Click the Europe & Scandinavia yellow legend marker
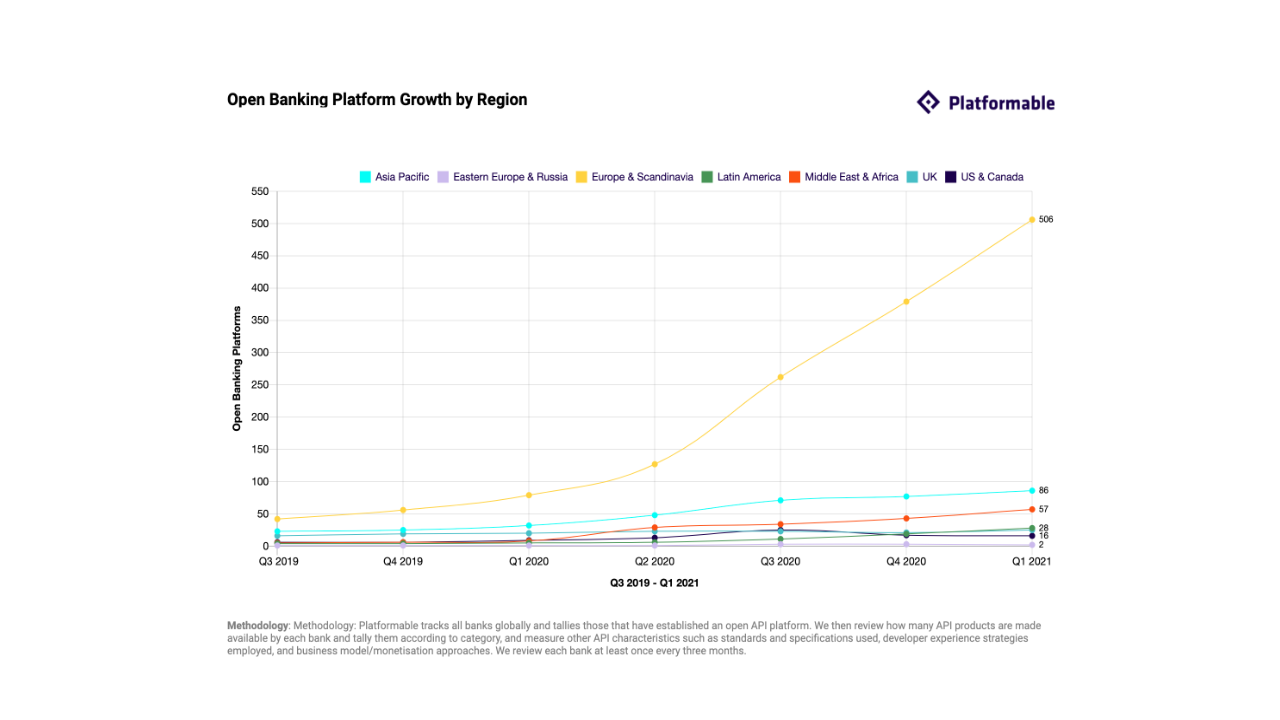 (x=580, y=177)
